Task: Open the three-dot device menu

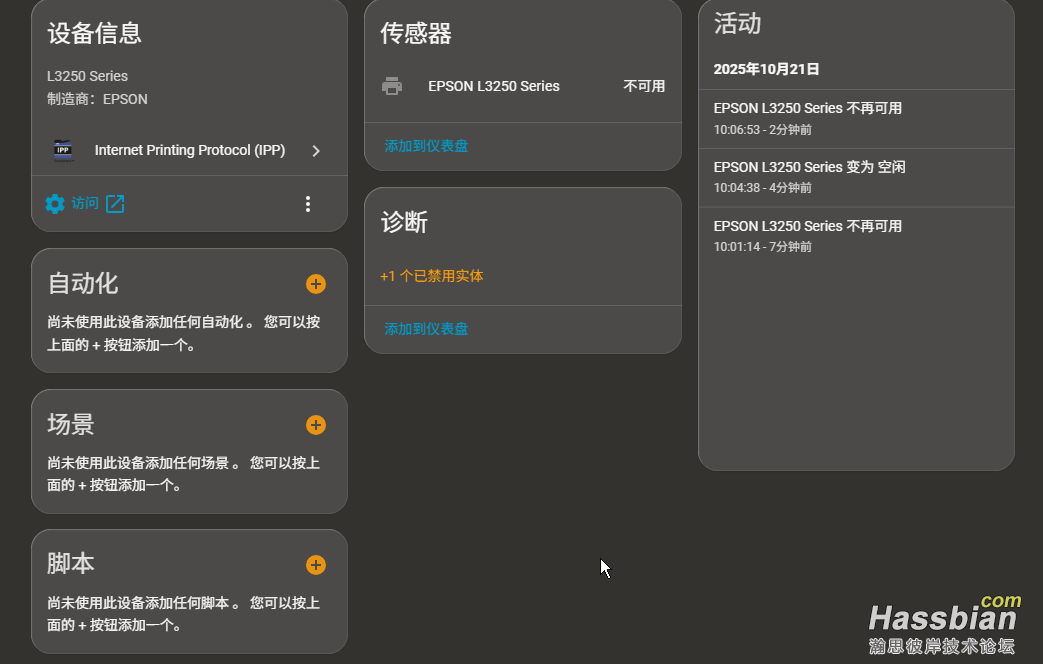Action: click(x=307, y=204)
